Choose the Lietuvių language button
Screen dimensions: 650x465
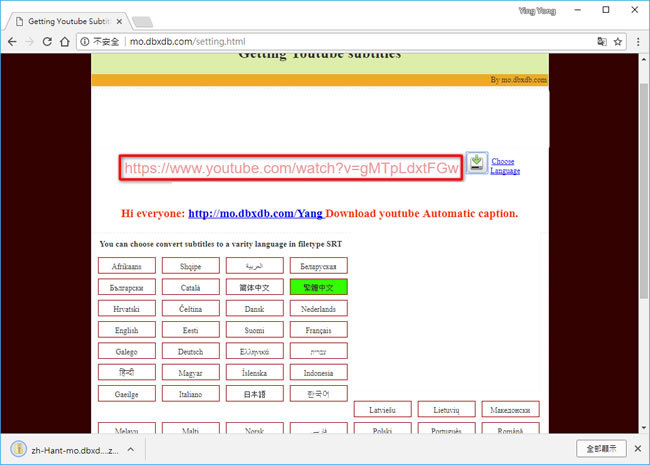pyautogui.click(x=446, y=409)
